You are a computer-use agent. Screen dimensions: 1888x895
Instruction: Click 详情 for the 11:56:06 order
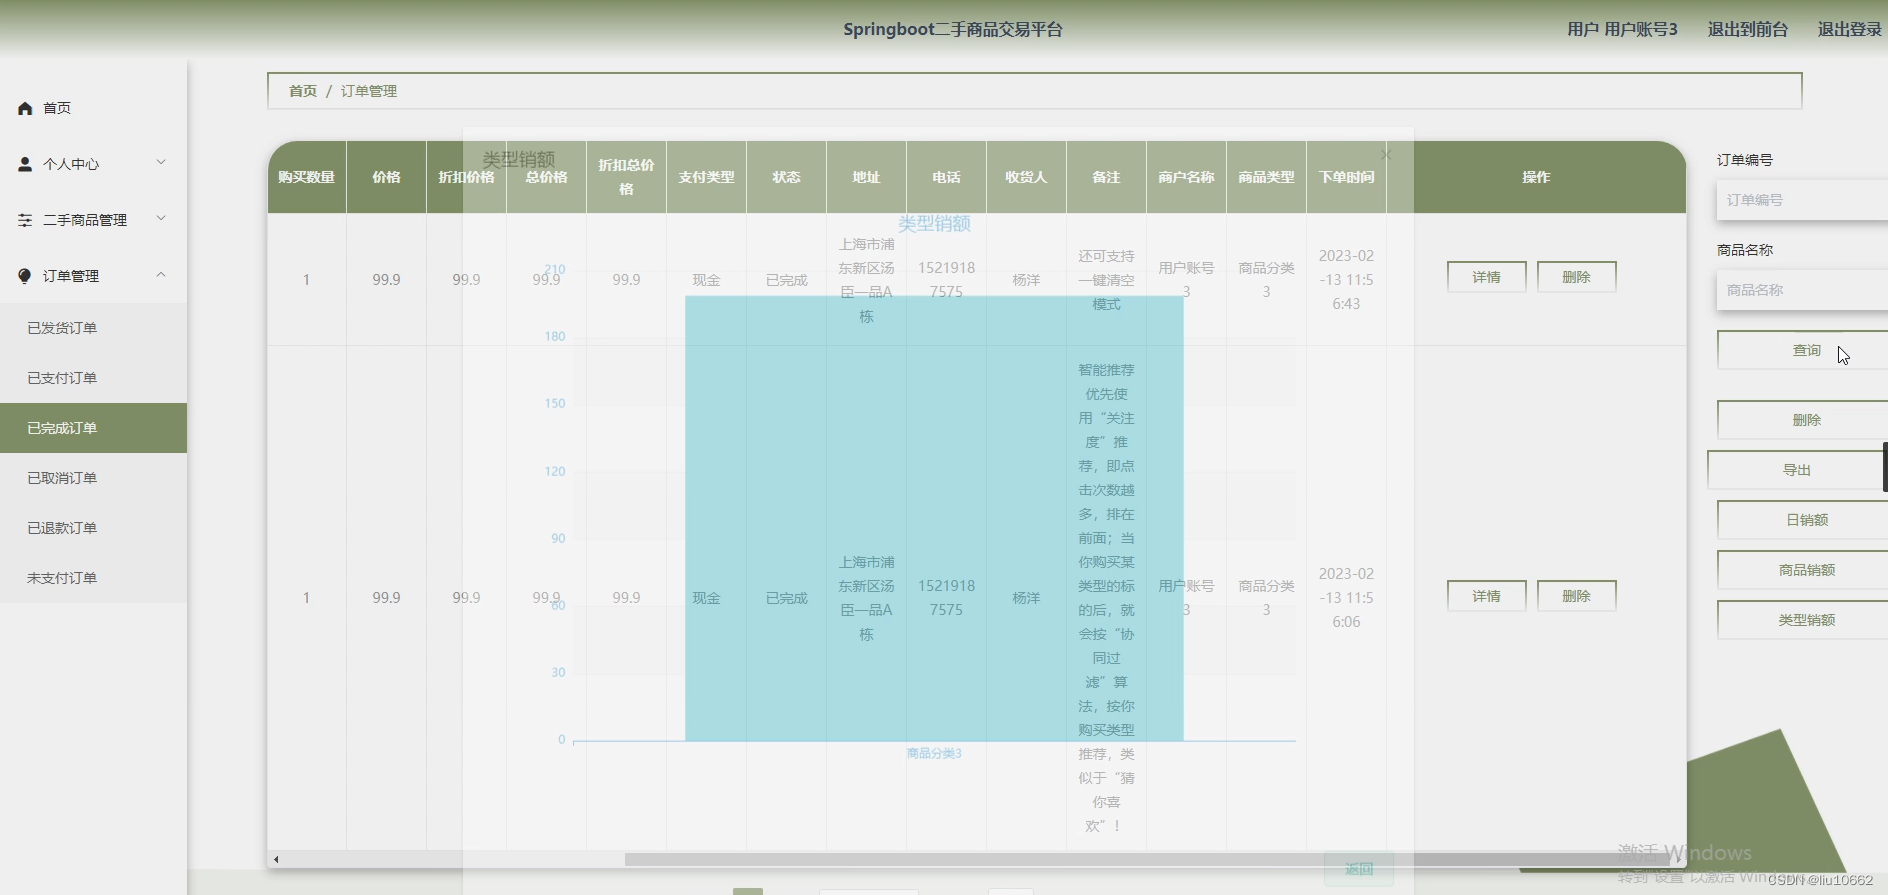[x=1486, y=596]
